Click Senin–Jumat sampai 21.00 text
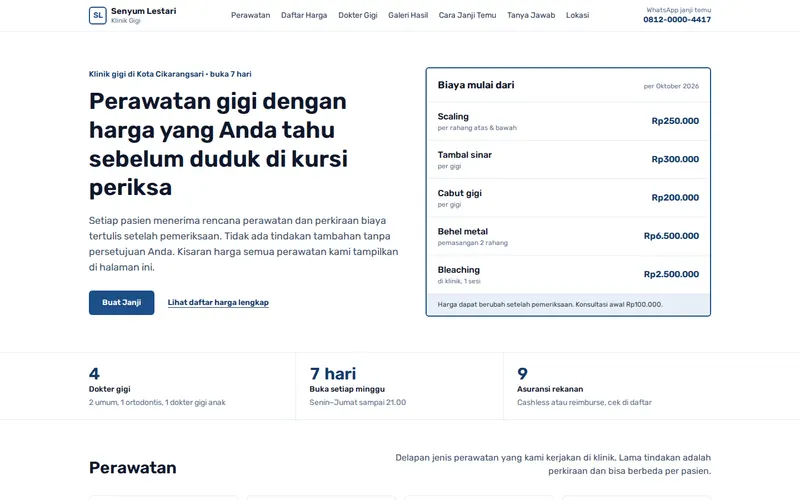 click(x=358, y=403)
